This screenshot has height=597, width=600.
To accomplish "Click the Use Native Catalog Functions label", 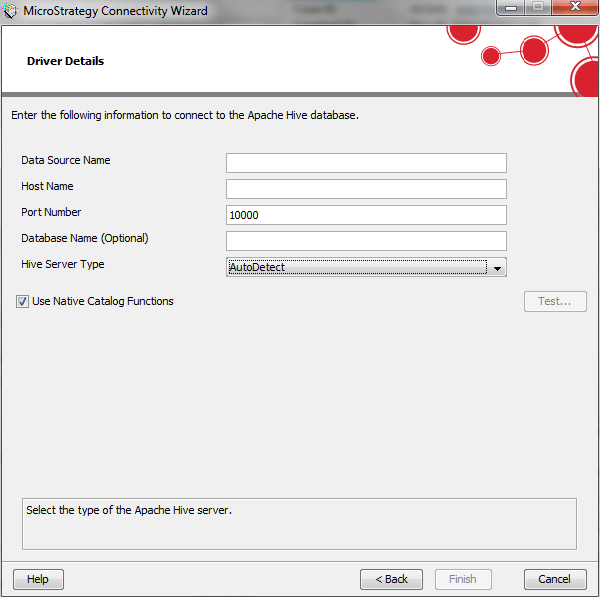I will [x=102, y=301].
